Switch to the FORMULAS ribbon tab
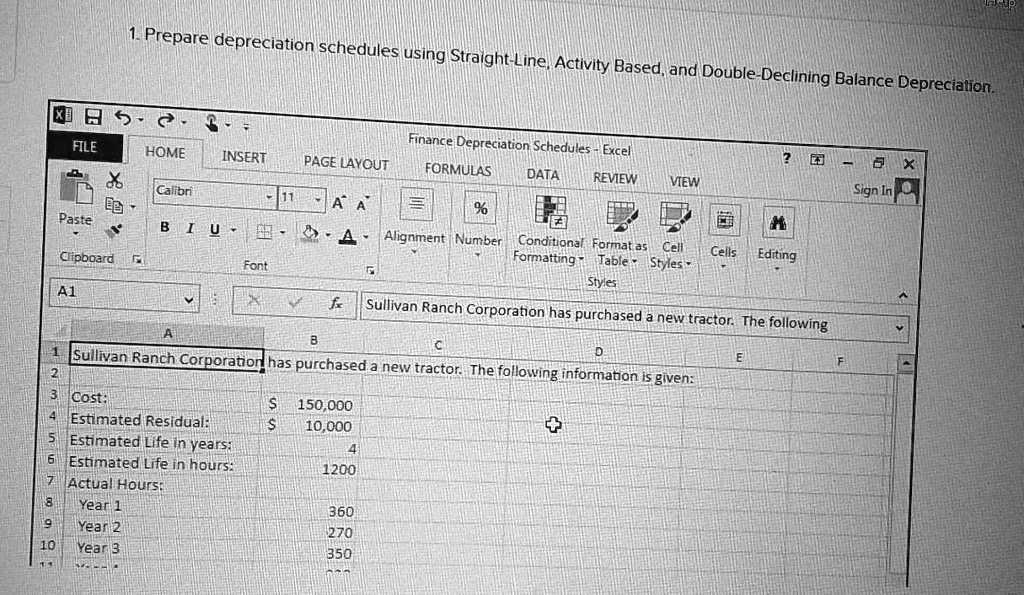The width and height of the screenshot is (1024, 595). click(x=457, y=169)
